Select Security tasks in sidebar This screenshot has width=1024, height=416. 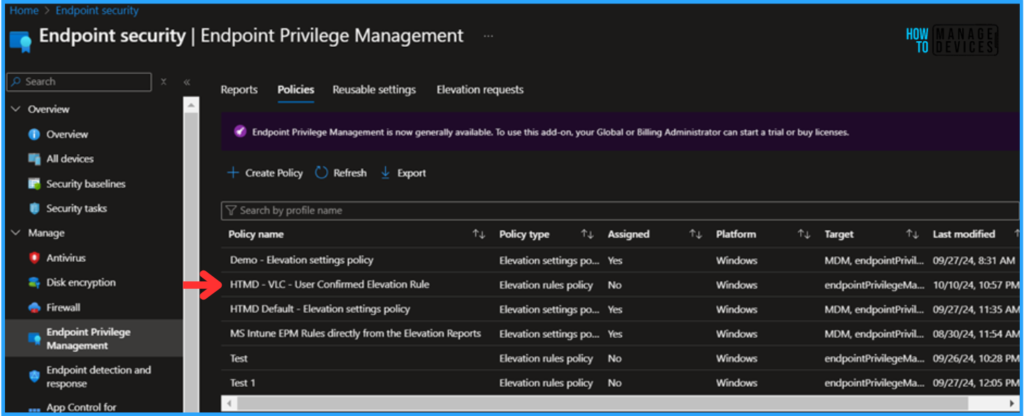click(76, 209)
